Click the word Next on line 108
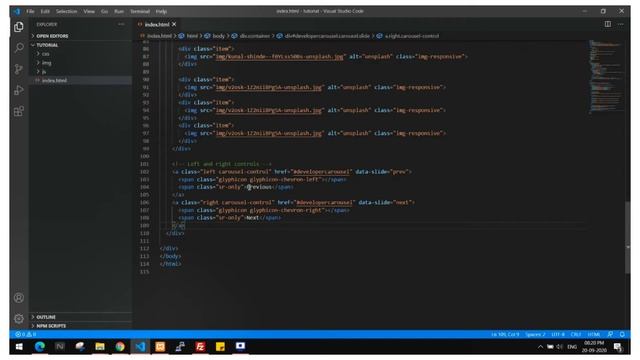The height and width of the screenshot is (360, 640). (253, 218)
